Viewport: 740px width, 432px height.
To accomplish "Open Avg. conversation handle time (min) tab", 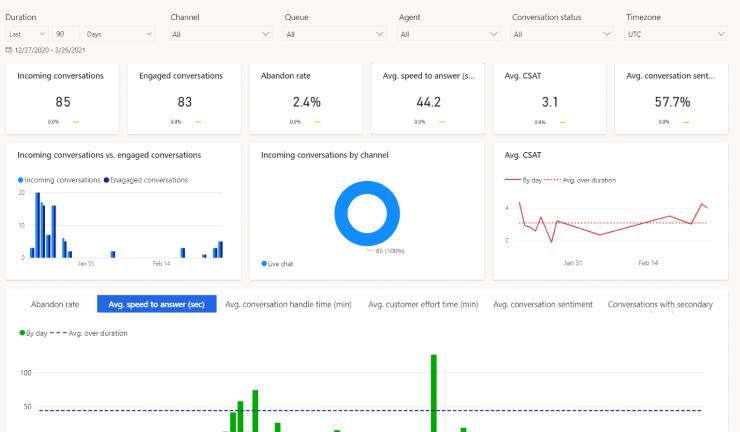I will [288, 305].
